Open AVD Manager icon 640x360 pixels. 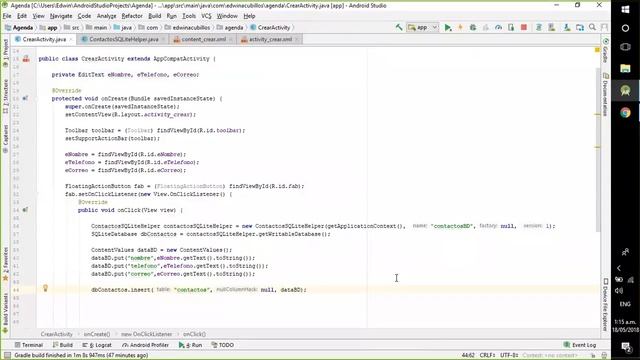point(551,27)
